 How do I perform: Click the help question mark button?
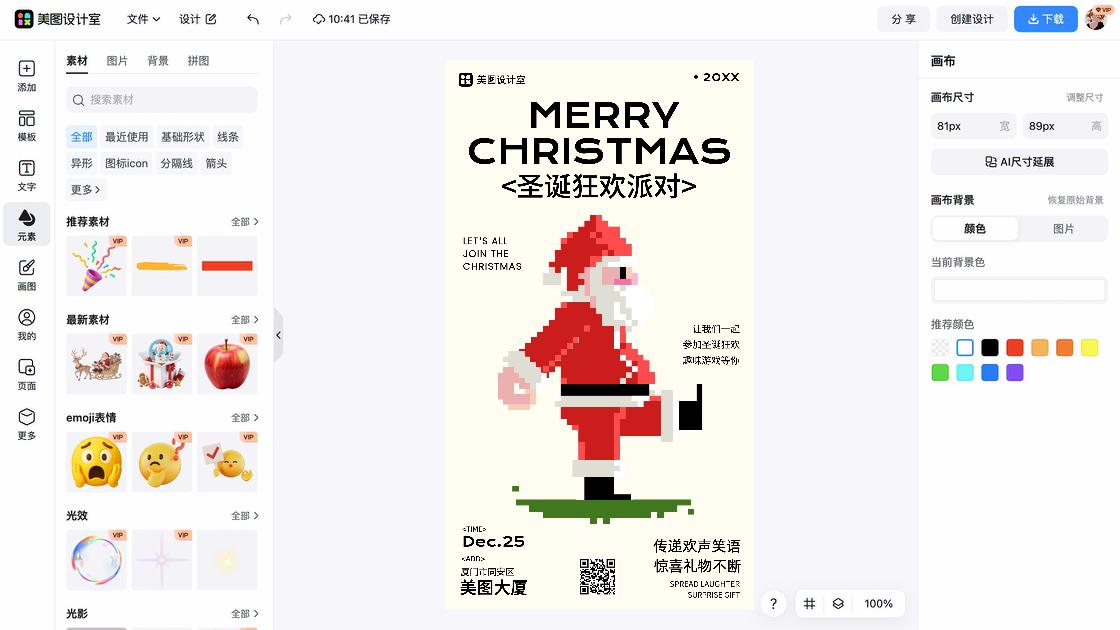click(773, 604)
